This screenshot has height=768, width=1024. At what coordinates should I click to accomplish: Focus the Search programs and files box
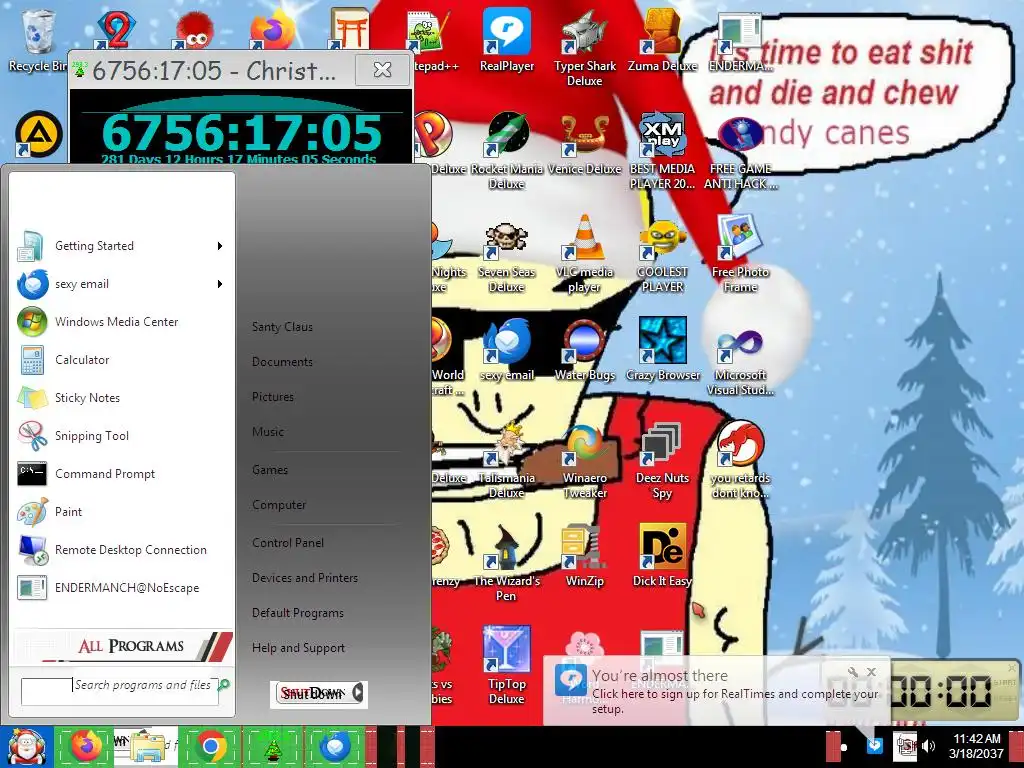[x=120, y=692]
